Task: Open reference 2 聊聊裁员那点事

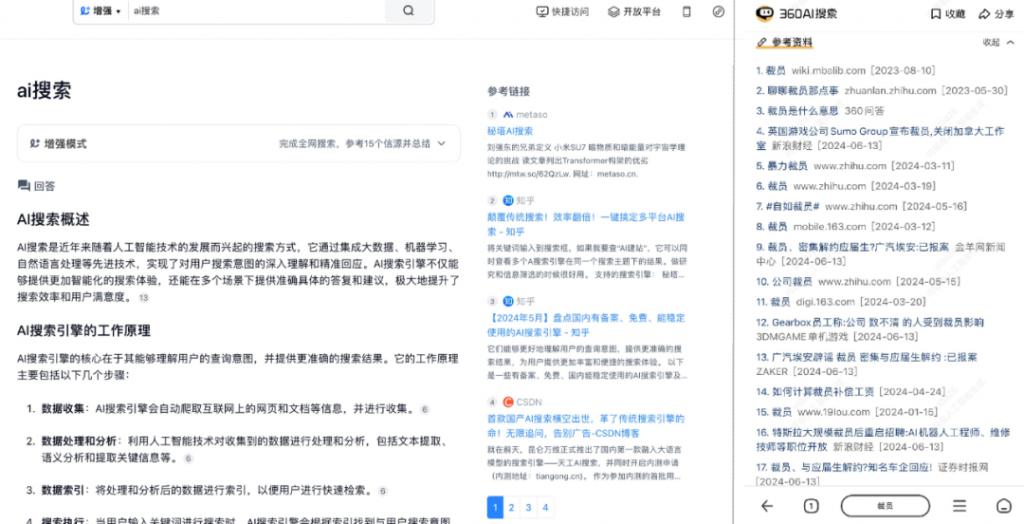Action: coord(882,90)
